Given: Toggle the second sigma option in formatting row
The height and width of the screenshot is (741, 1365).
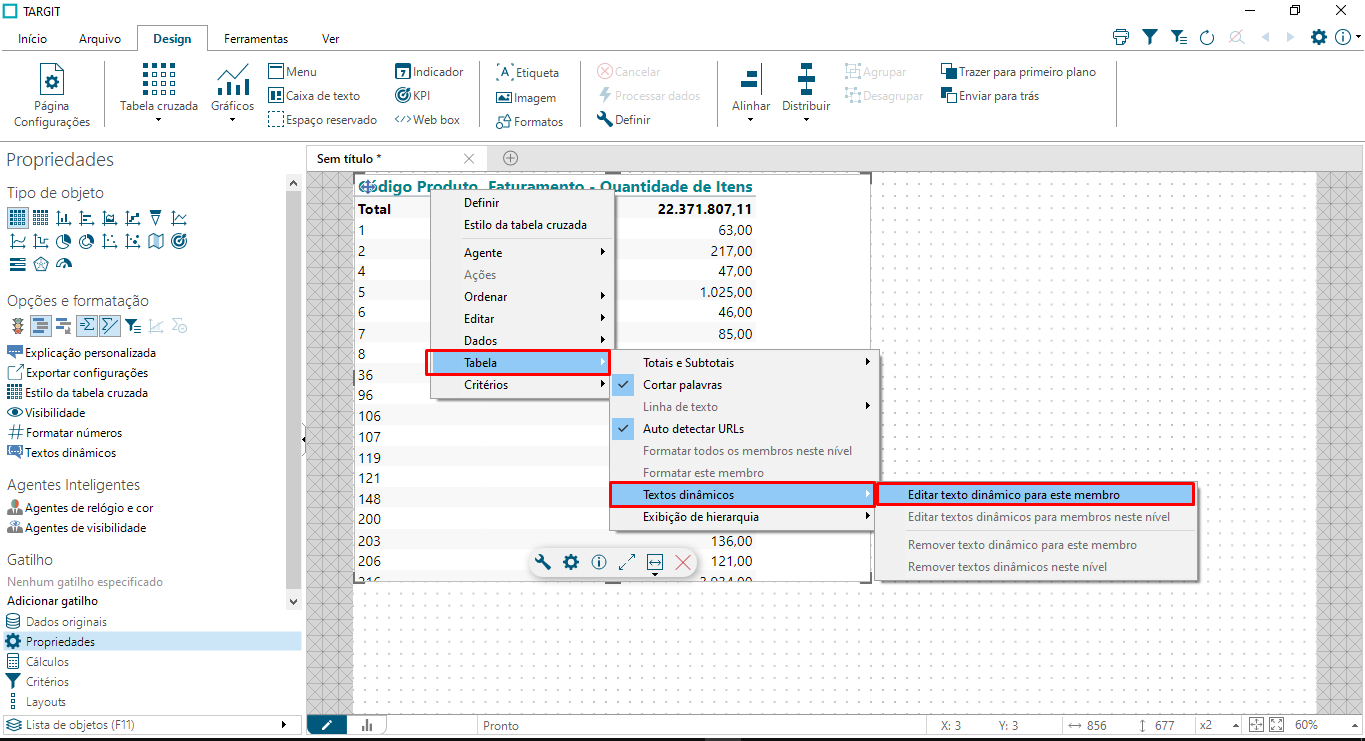Looking at the screenshot, I should [x=110, y=325].
